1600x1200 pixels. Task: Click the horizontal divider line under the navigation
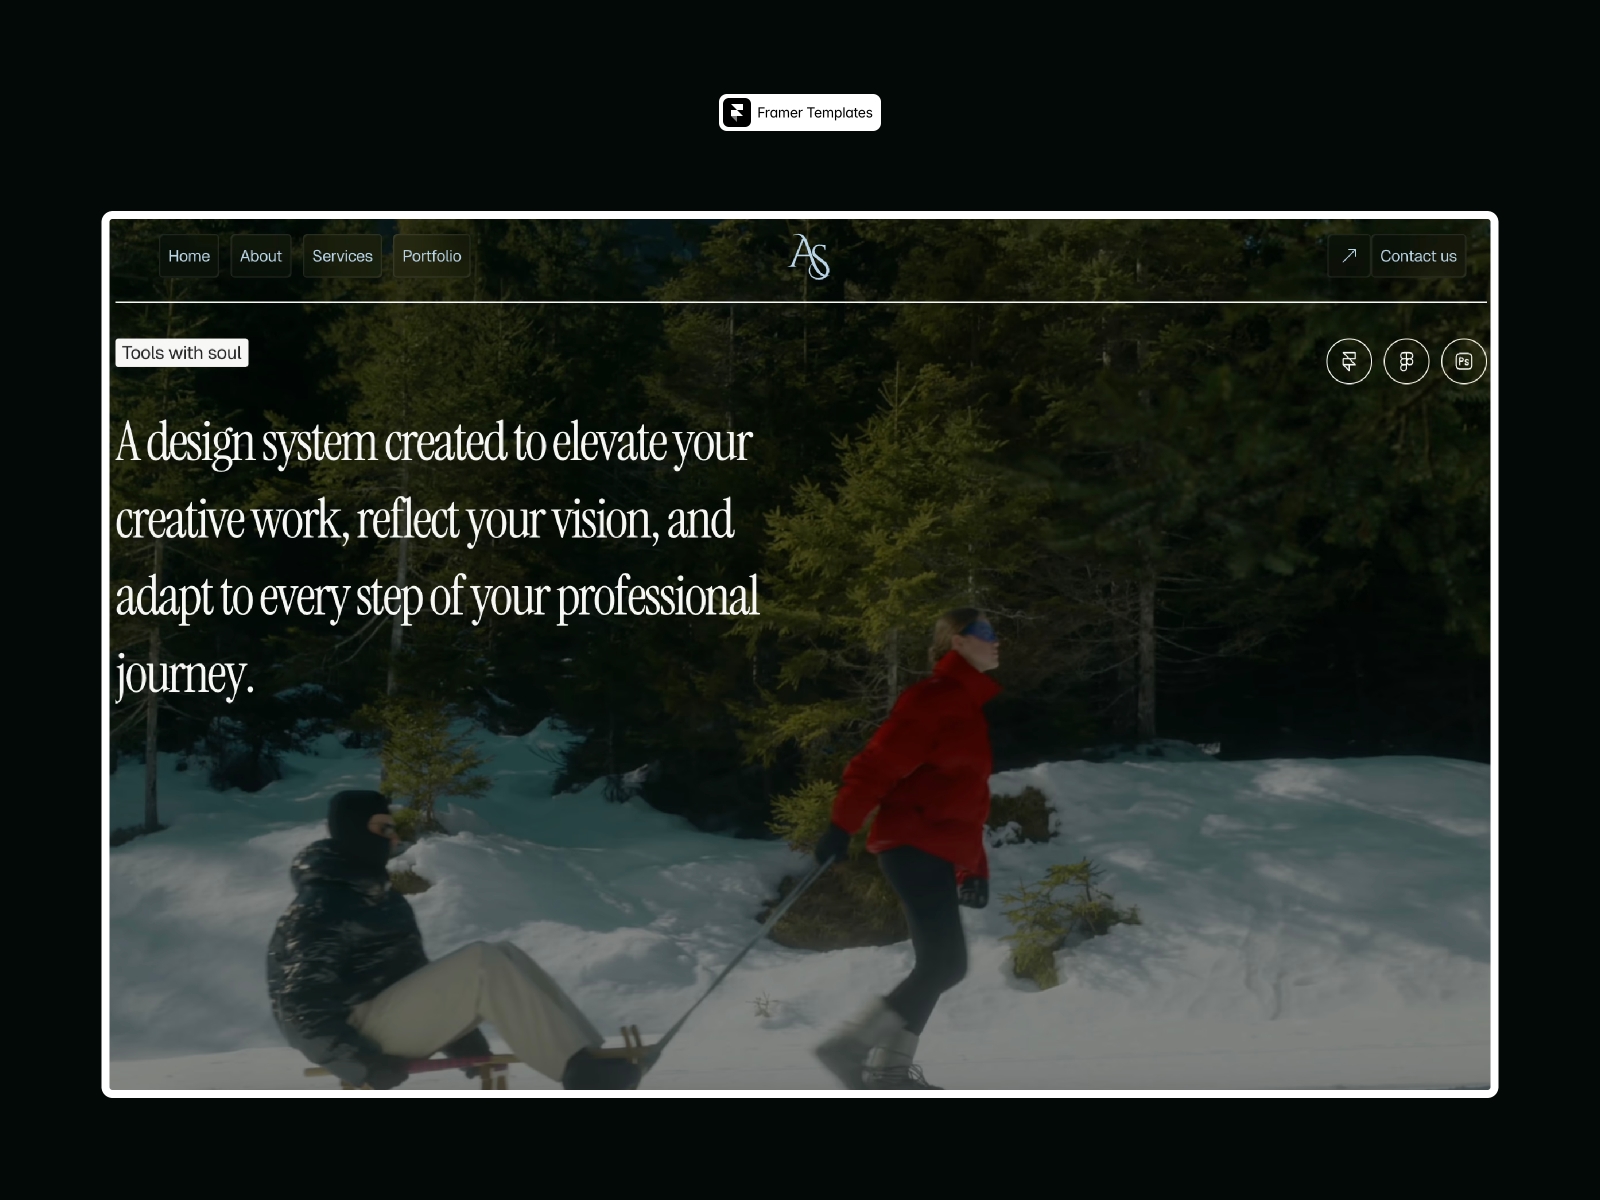(x=800, y=299)
